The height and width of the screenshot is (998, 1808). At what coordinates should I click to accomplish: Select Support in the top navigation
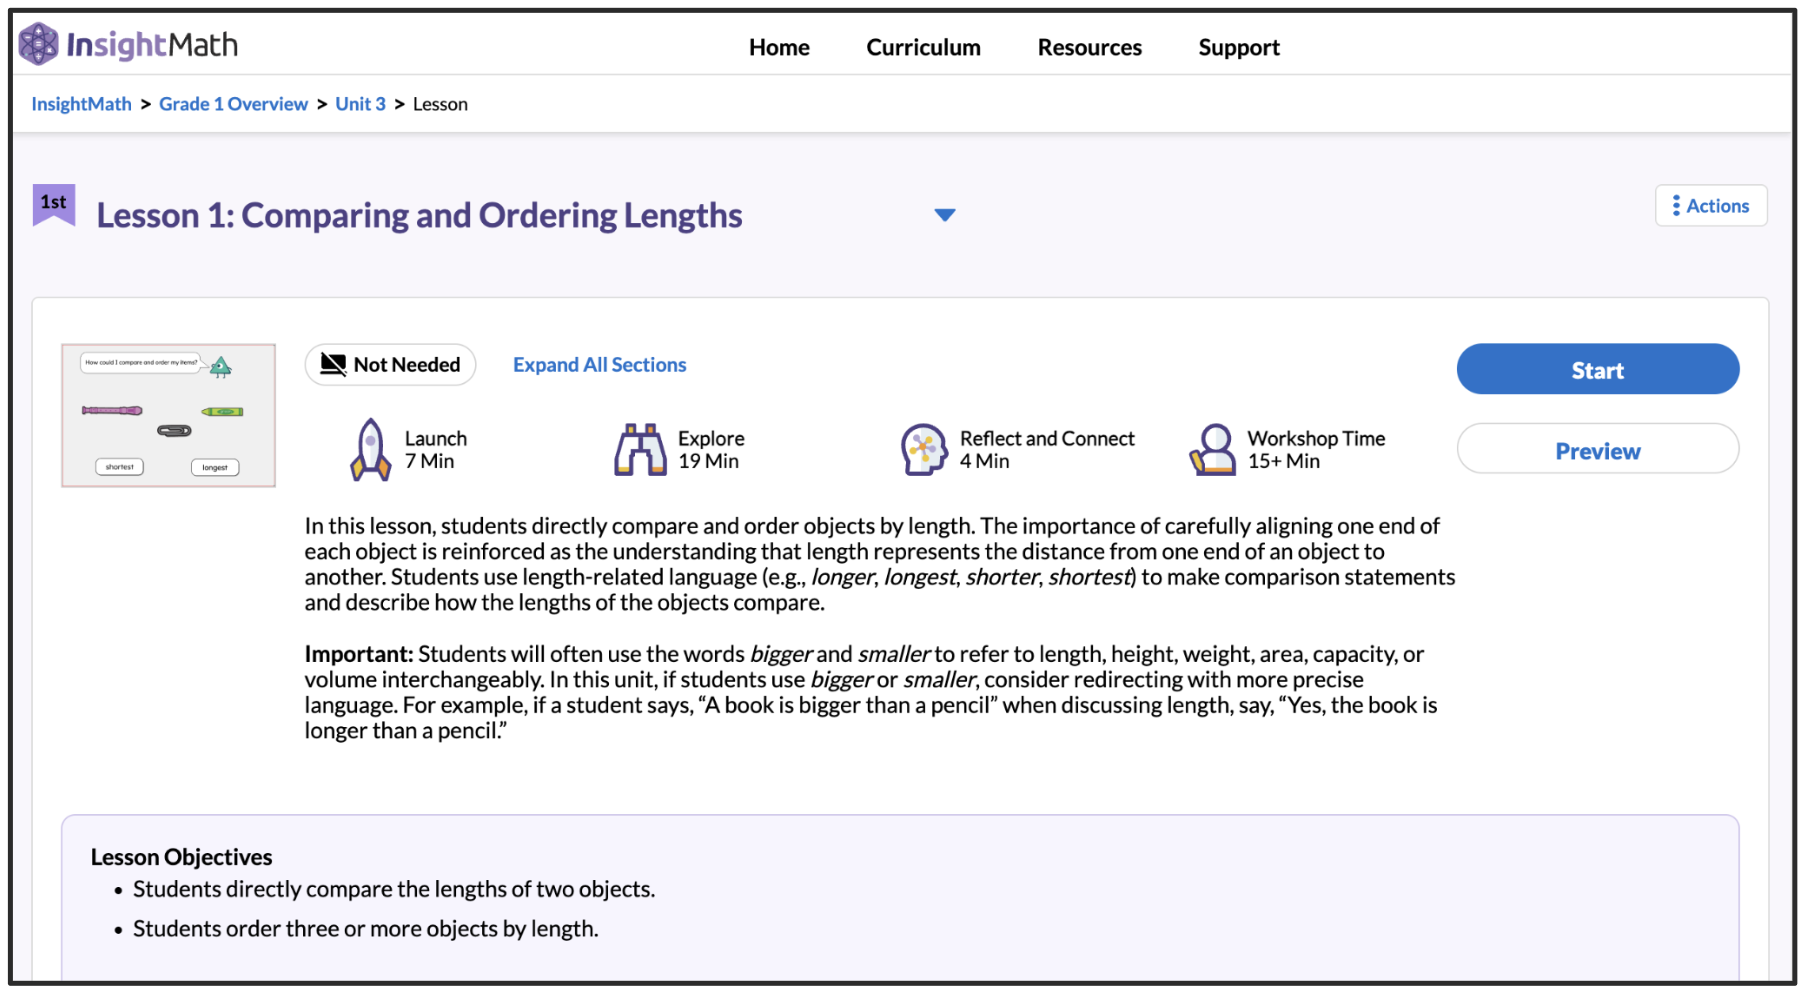(1238, 47)
